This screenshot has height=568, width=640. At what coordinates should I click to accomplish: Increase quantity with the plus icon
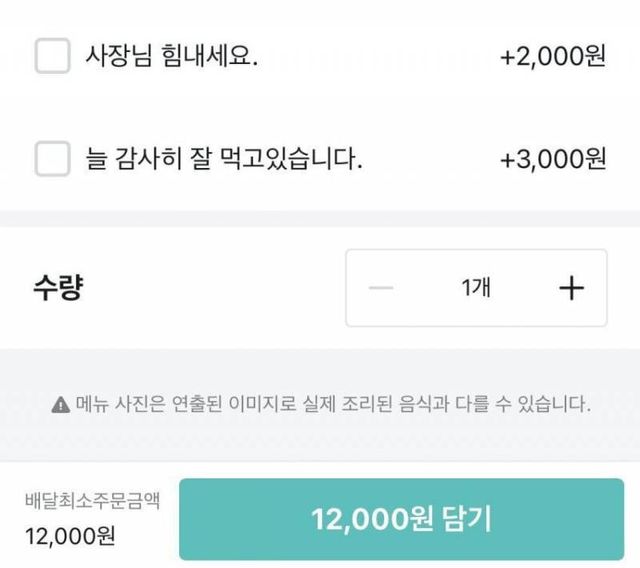(570, 288)
